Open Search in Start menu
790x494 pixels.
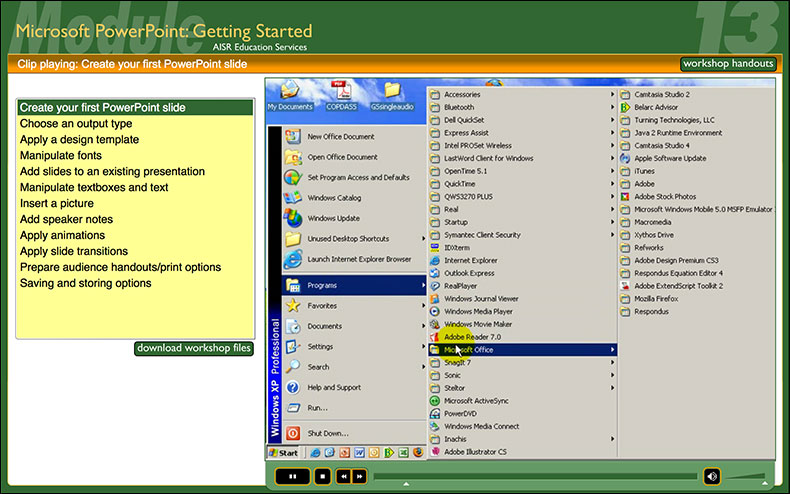tap(354, 367)
